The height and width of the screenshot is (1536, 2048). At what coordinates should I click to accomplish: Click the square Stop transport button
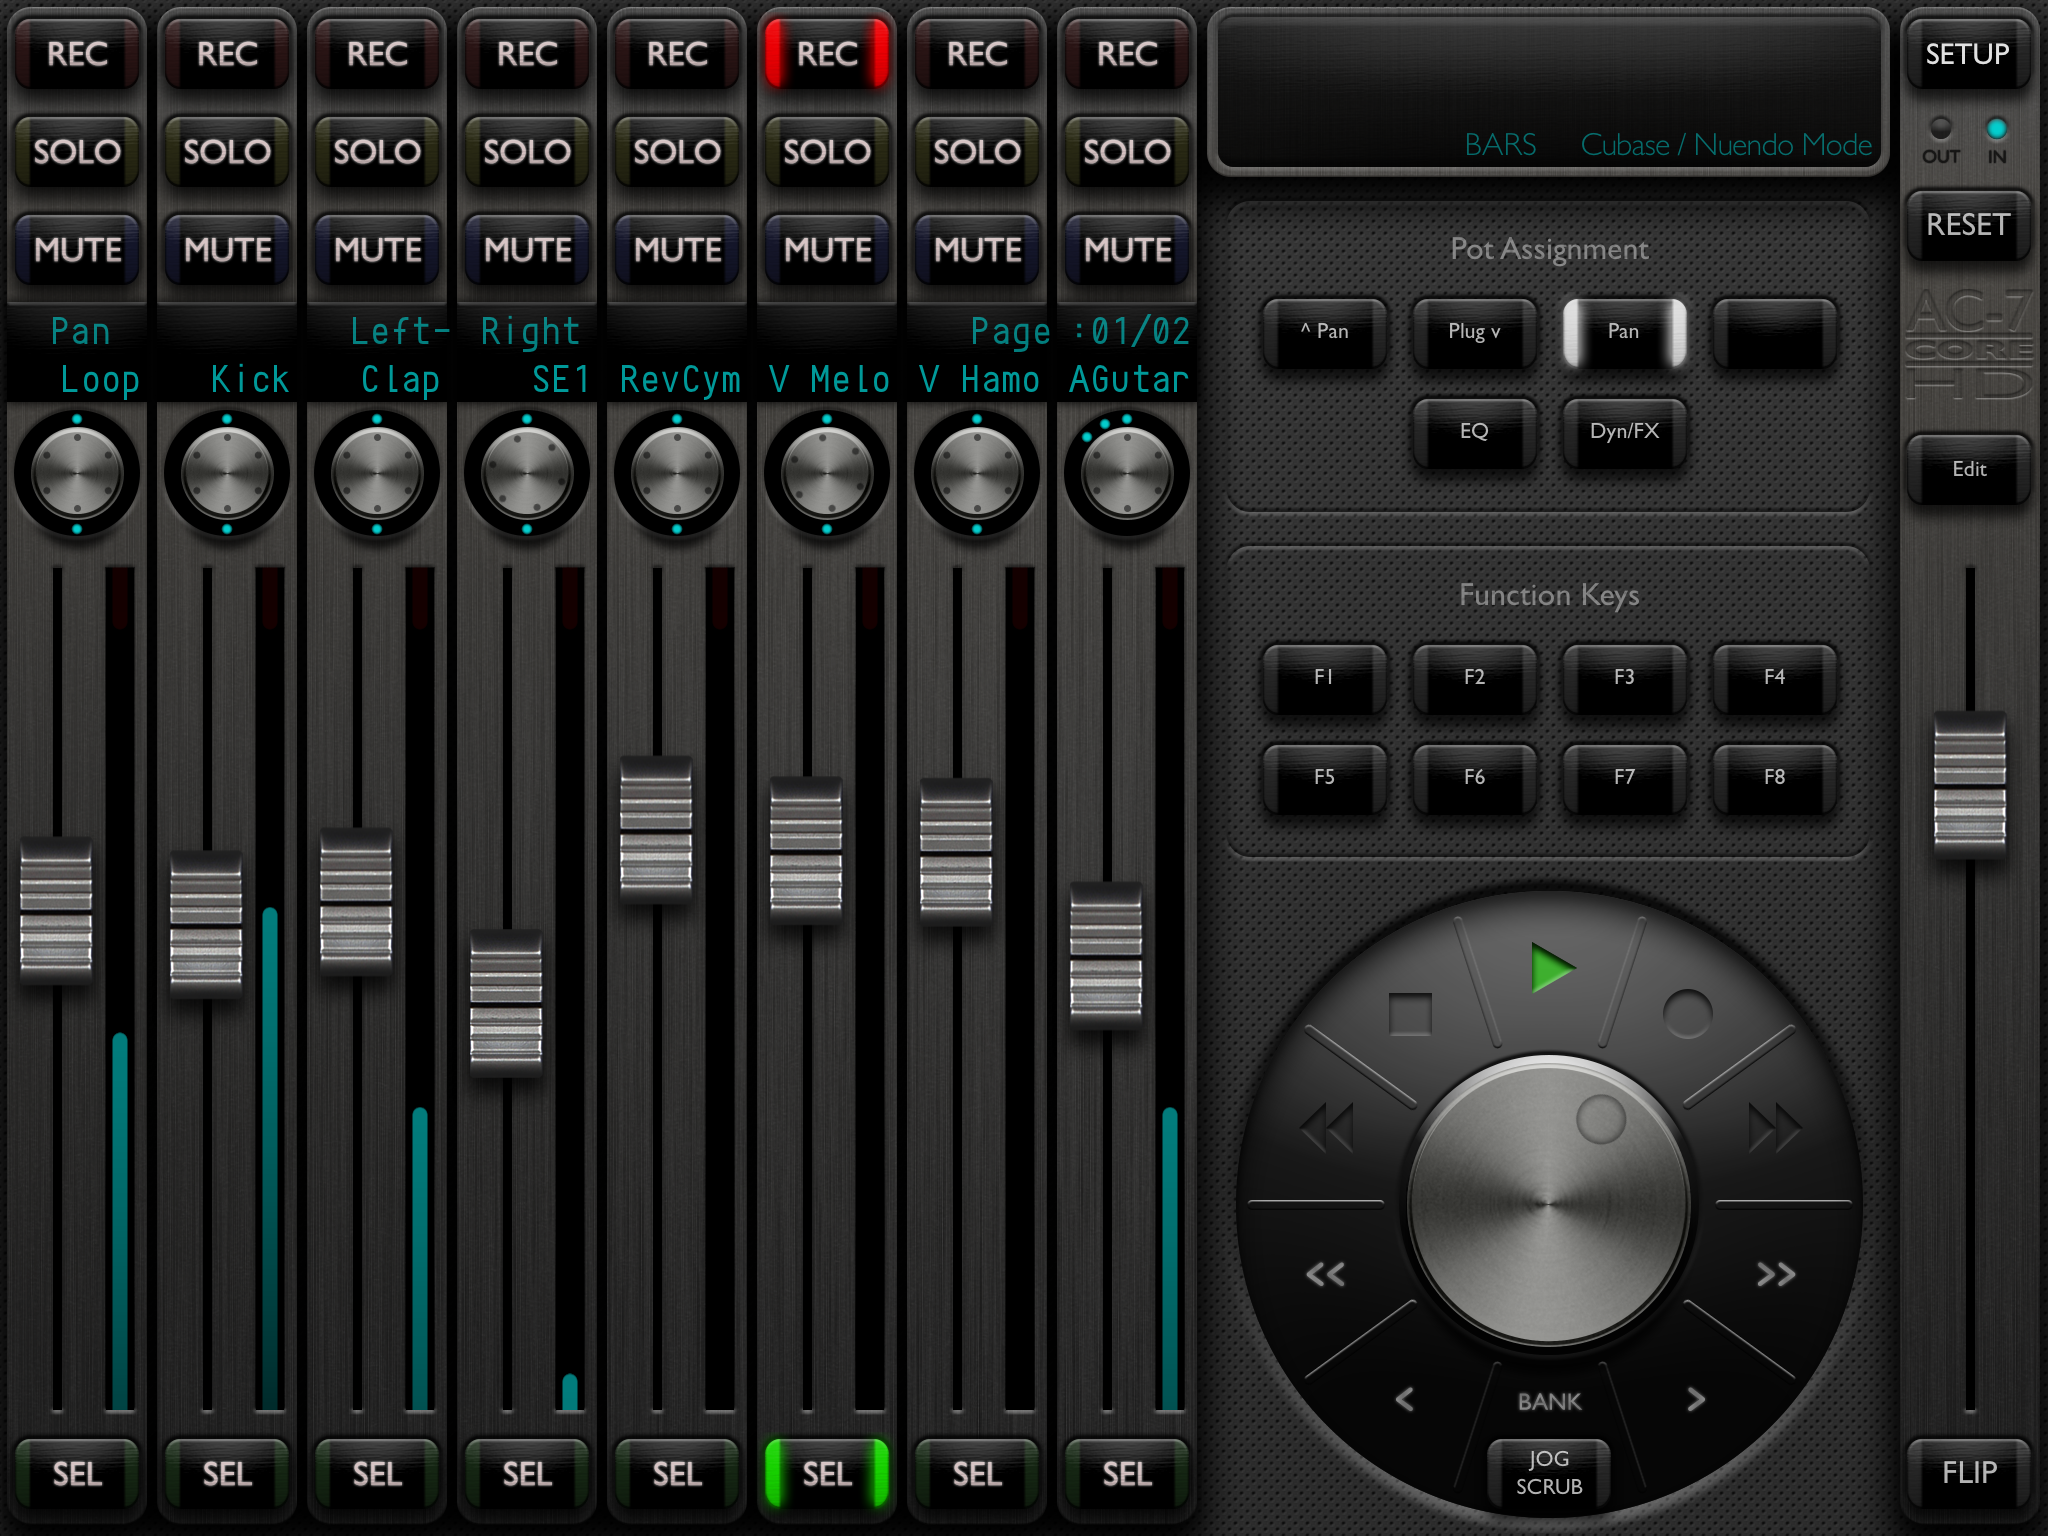click(1410, 1014)
